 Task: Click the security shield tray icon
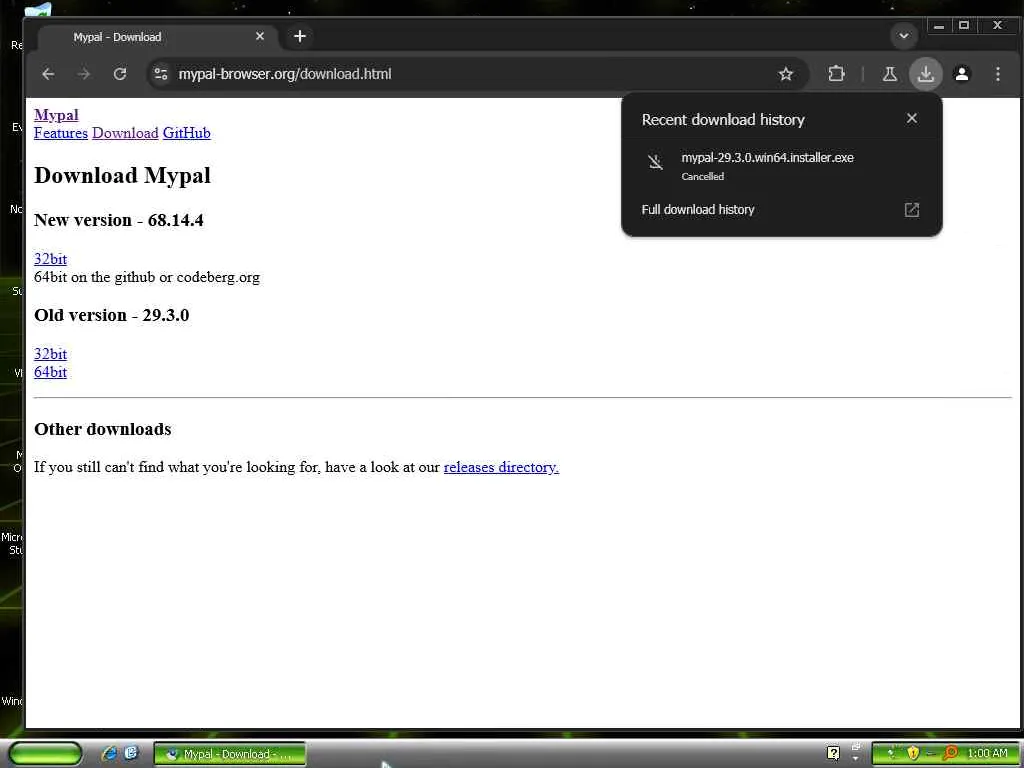tap(912, 754)
